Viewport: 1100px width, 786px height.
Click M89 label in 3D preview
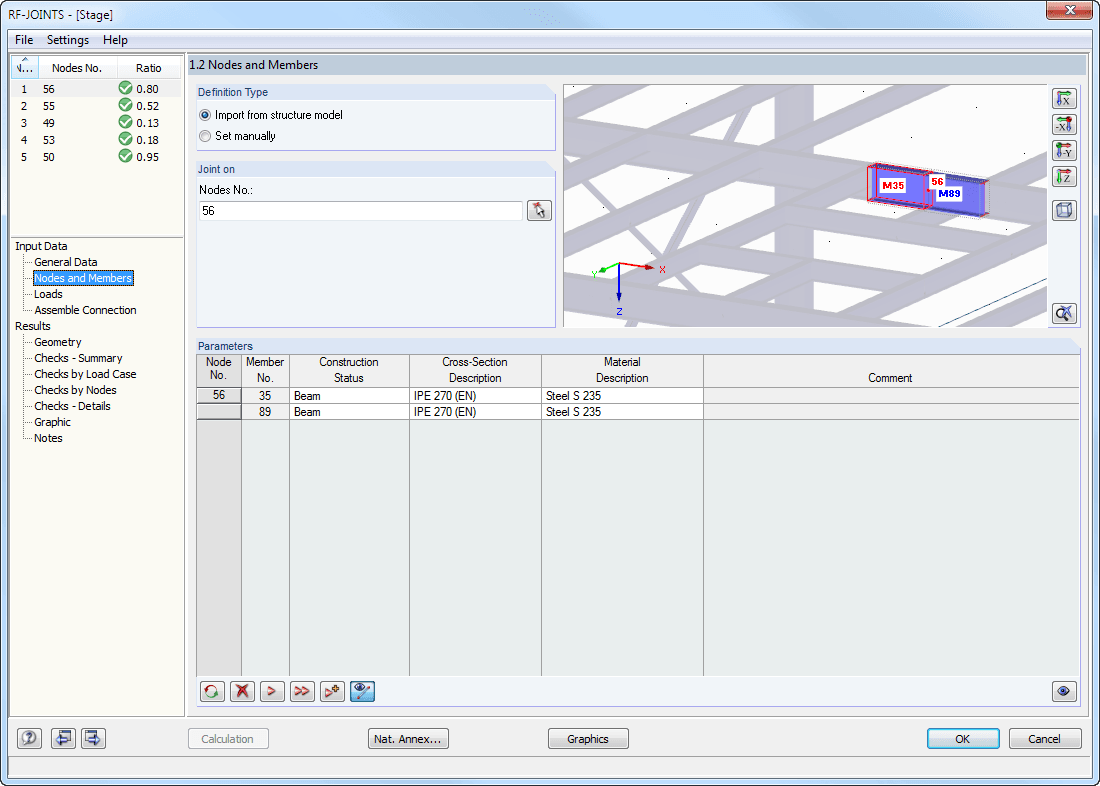tap(949, 194)
